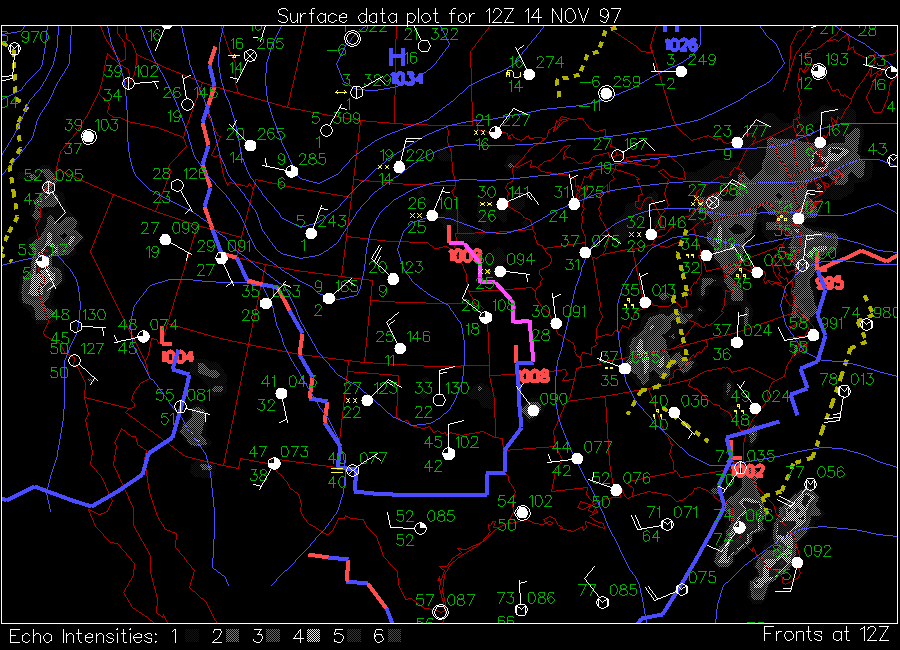Choose echo intensity 4 yellow swatch
Viewport: 900px width, 650px height.
pyautogui.click(x=315, y=636)
